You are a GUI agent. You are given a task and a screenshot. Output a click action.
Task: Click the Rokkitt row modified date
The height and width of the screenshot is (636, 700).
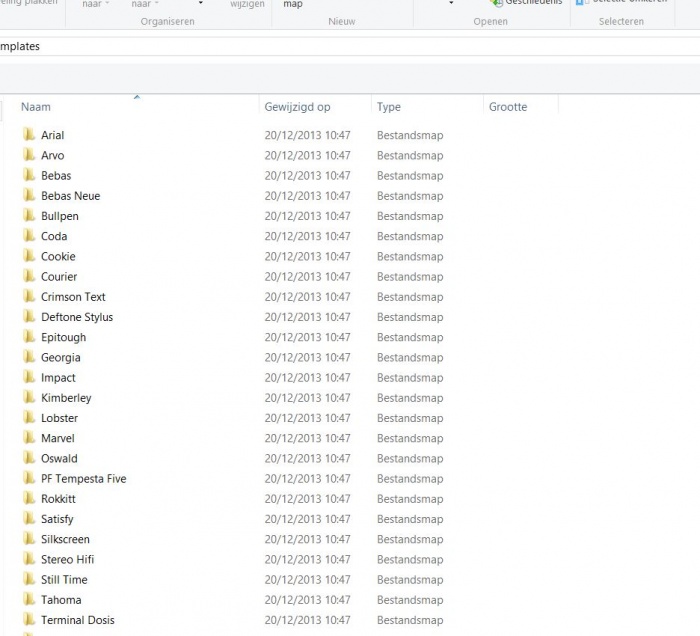pyautogui.click(x=307, y=499)
